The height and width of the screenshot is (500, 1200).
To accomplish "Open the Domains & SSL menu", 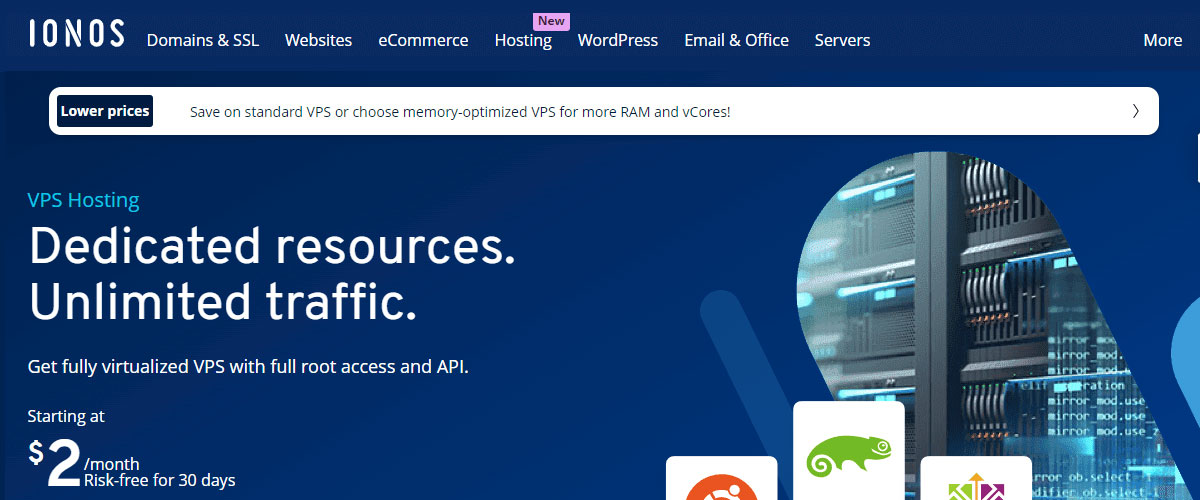I will 203,40.
